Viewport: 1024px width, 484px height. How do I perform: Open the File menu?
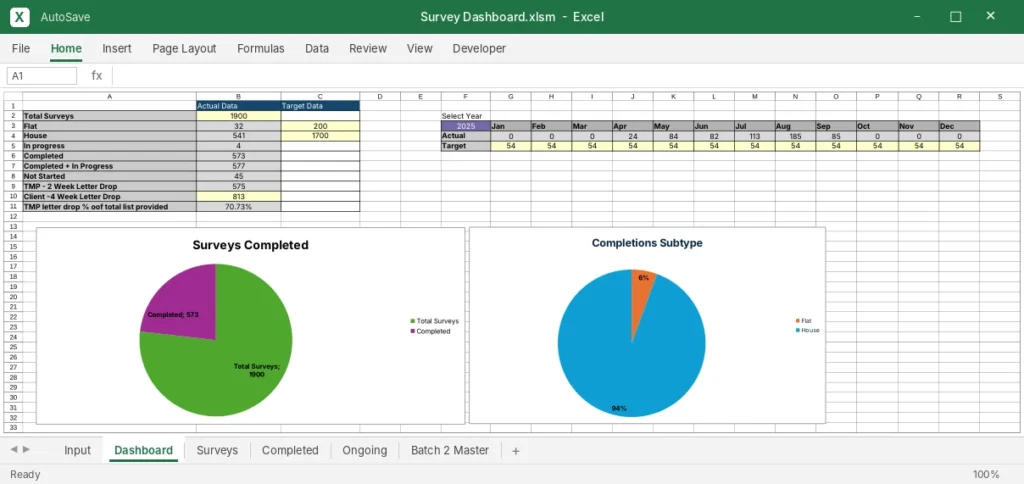(x=21, y=48)
